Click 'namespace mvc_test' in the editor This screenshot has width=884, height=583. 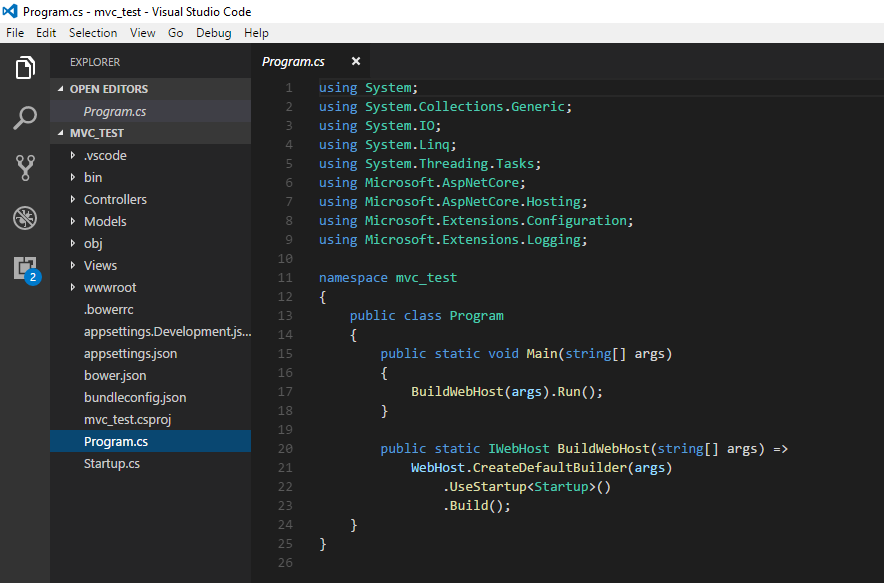click(388, 278)
